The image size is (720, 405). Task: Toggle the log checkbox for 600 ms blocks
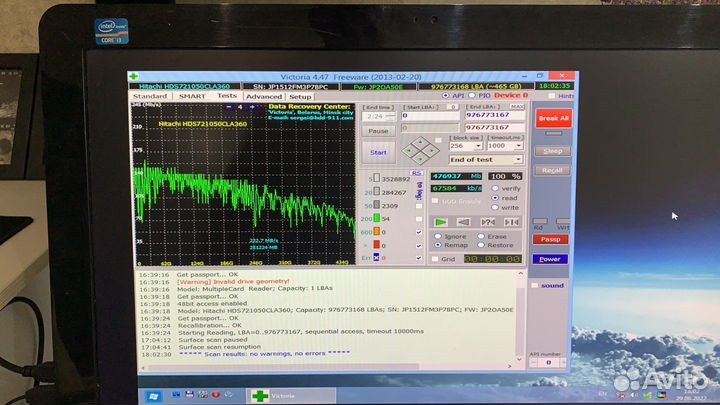click(419, 232)
